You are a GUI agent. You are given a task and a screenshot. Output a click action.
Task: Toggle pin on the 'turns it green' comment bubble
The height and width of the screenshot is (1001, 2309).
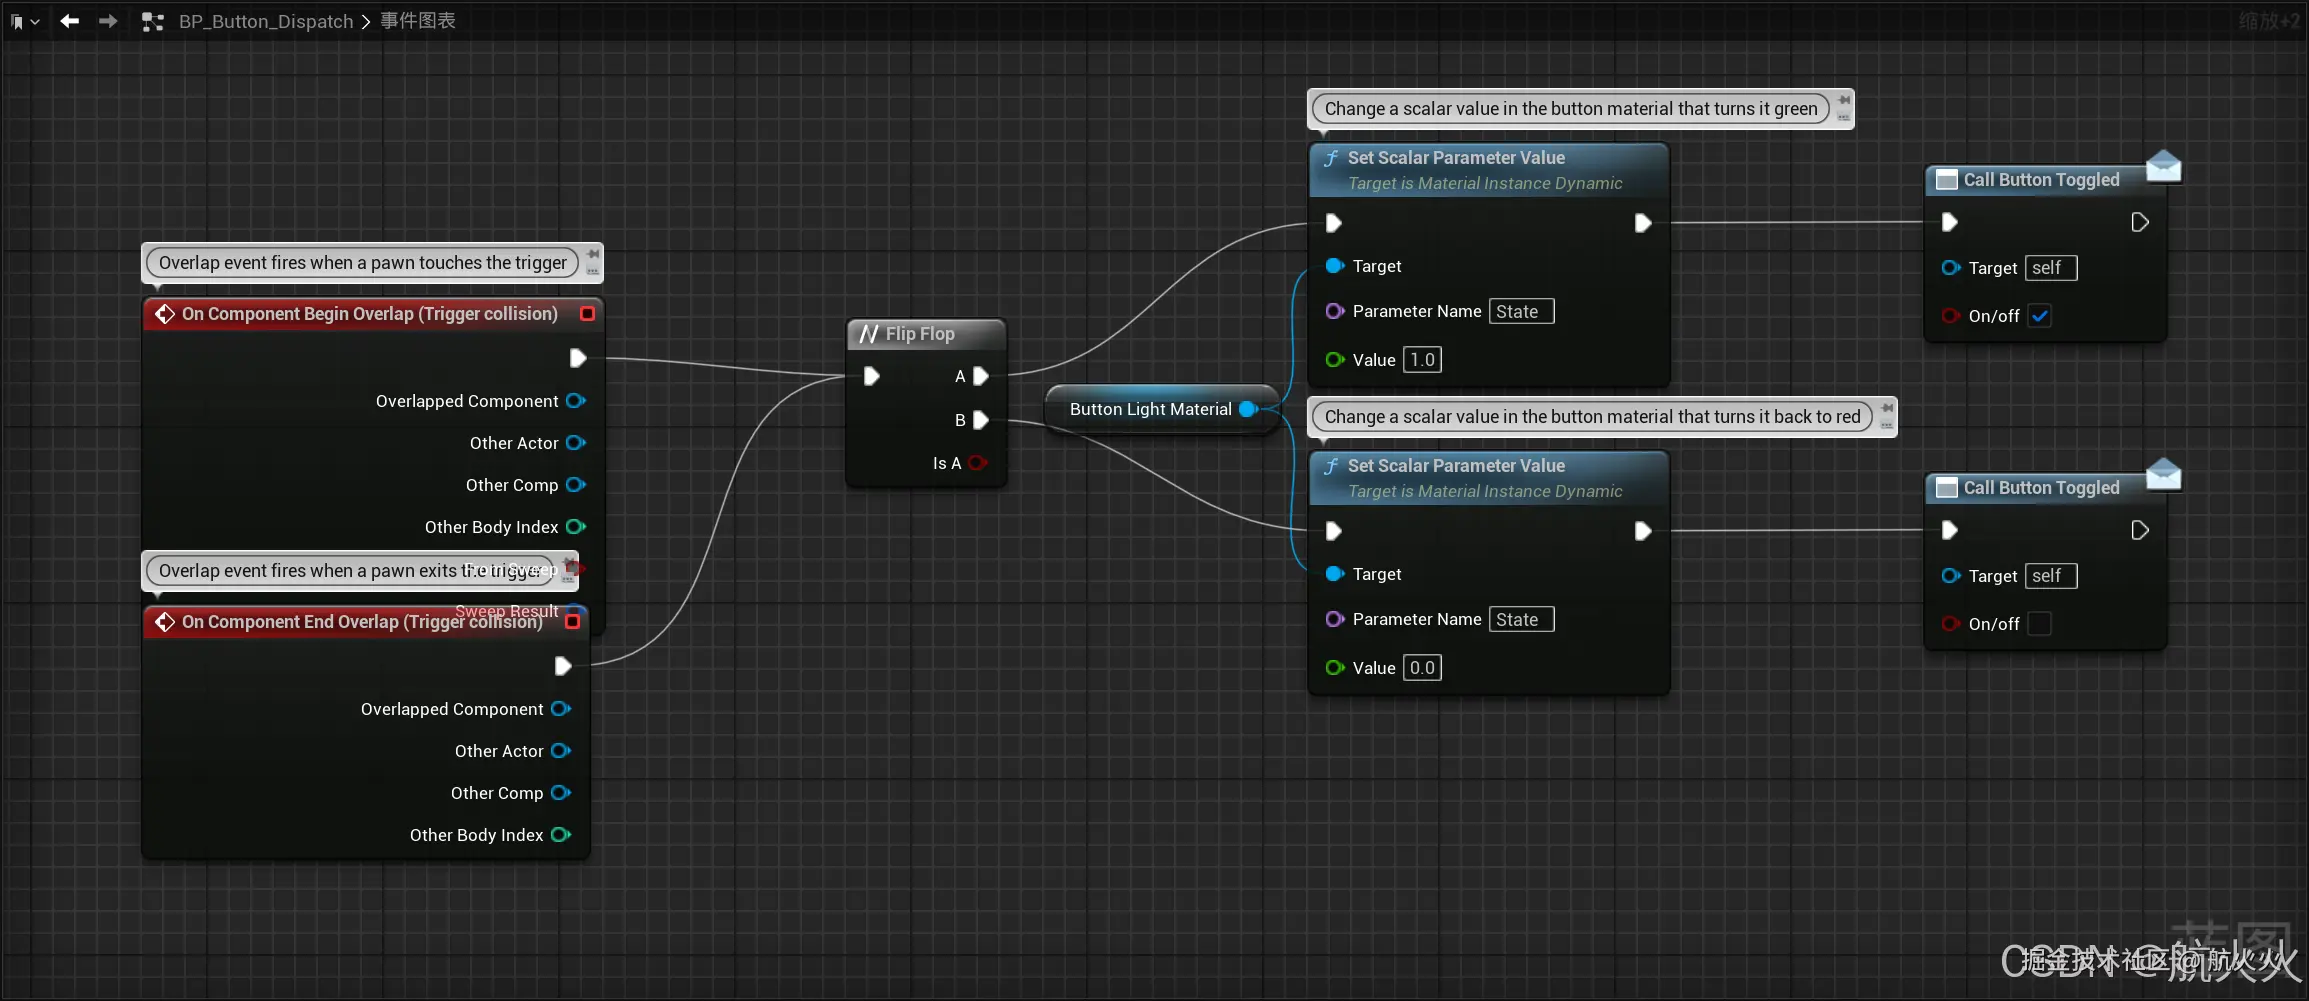point(1844,101)
